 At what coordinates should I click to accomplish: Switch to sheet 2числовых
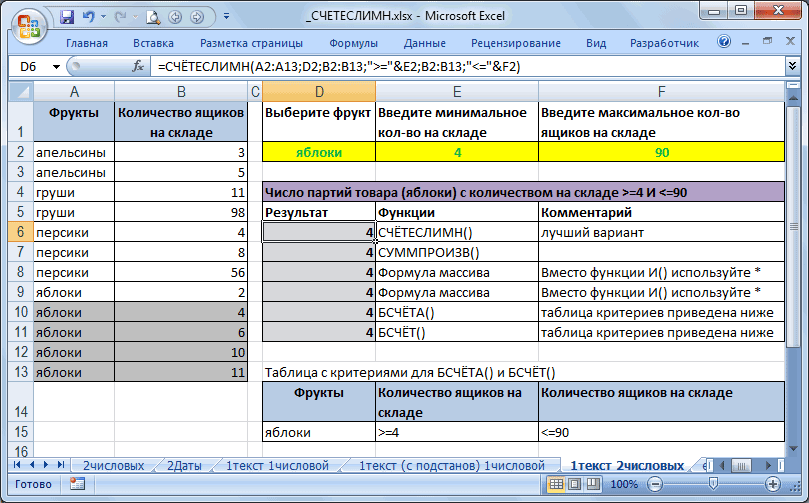tap(114, 465)
